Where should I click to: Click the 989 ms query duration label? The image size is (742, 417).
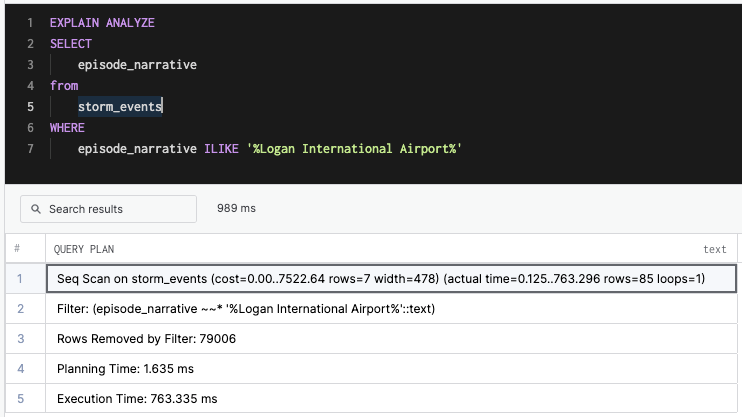(x=236, y=208)
